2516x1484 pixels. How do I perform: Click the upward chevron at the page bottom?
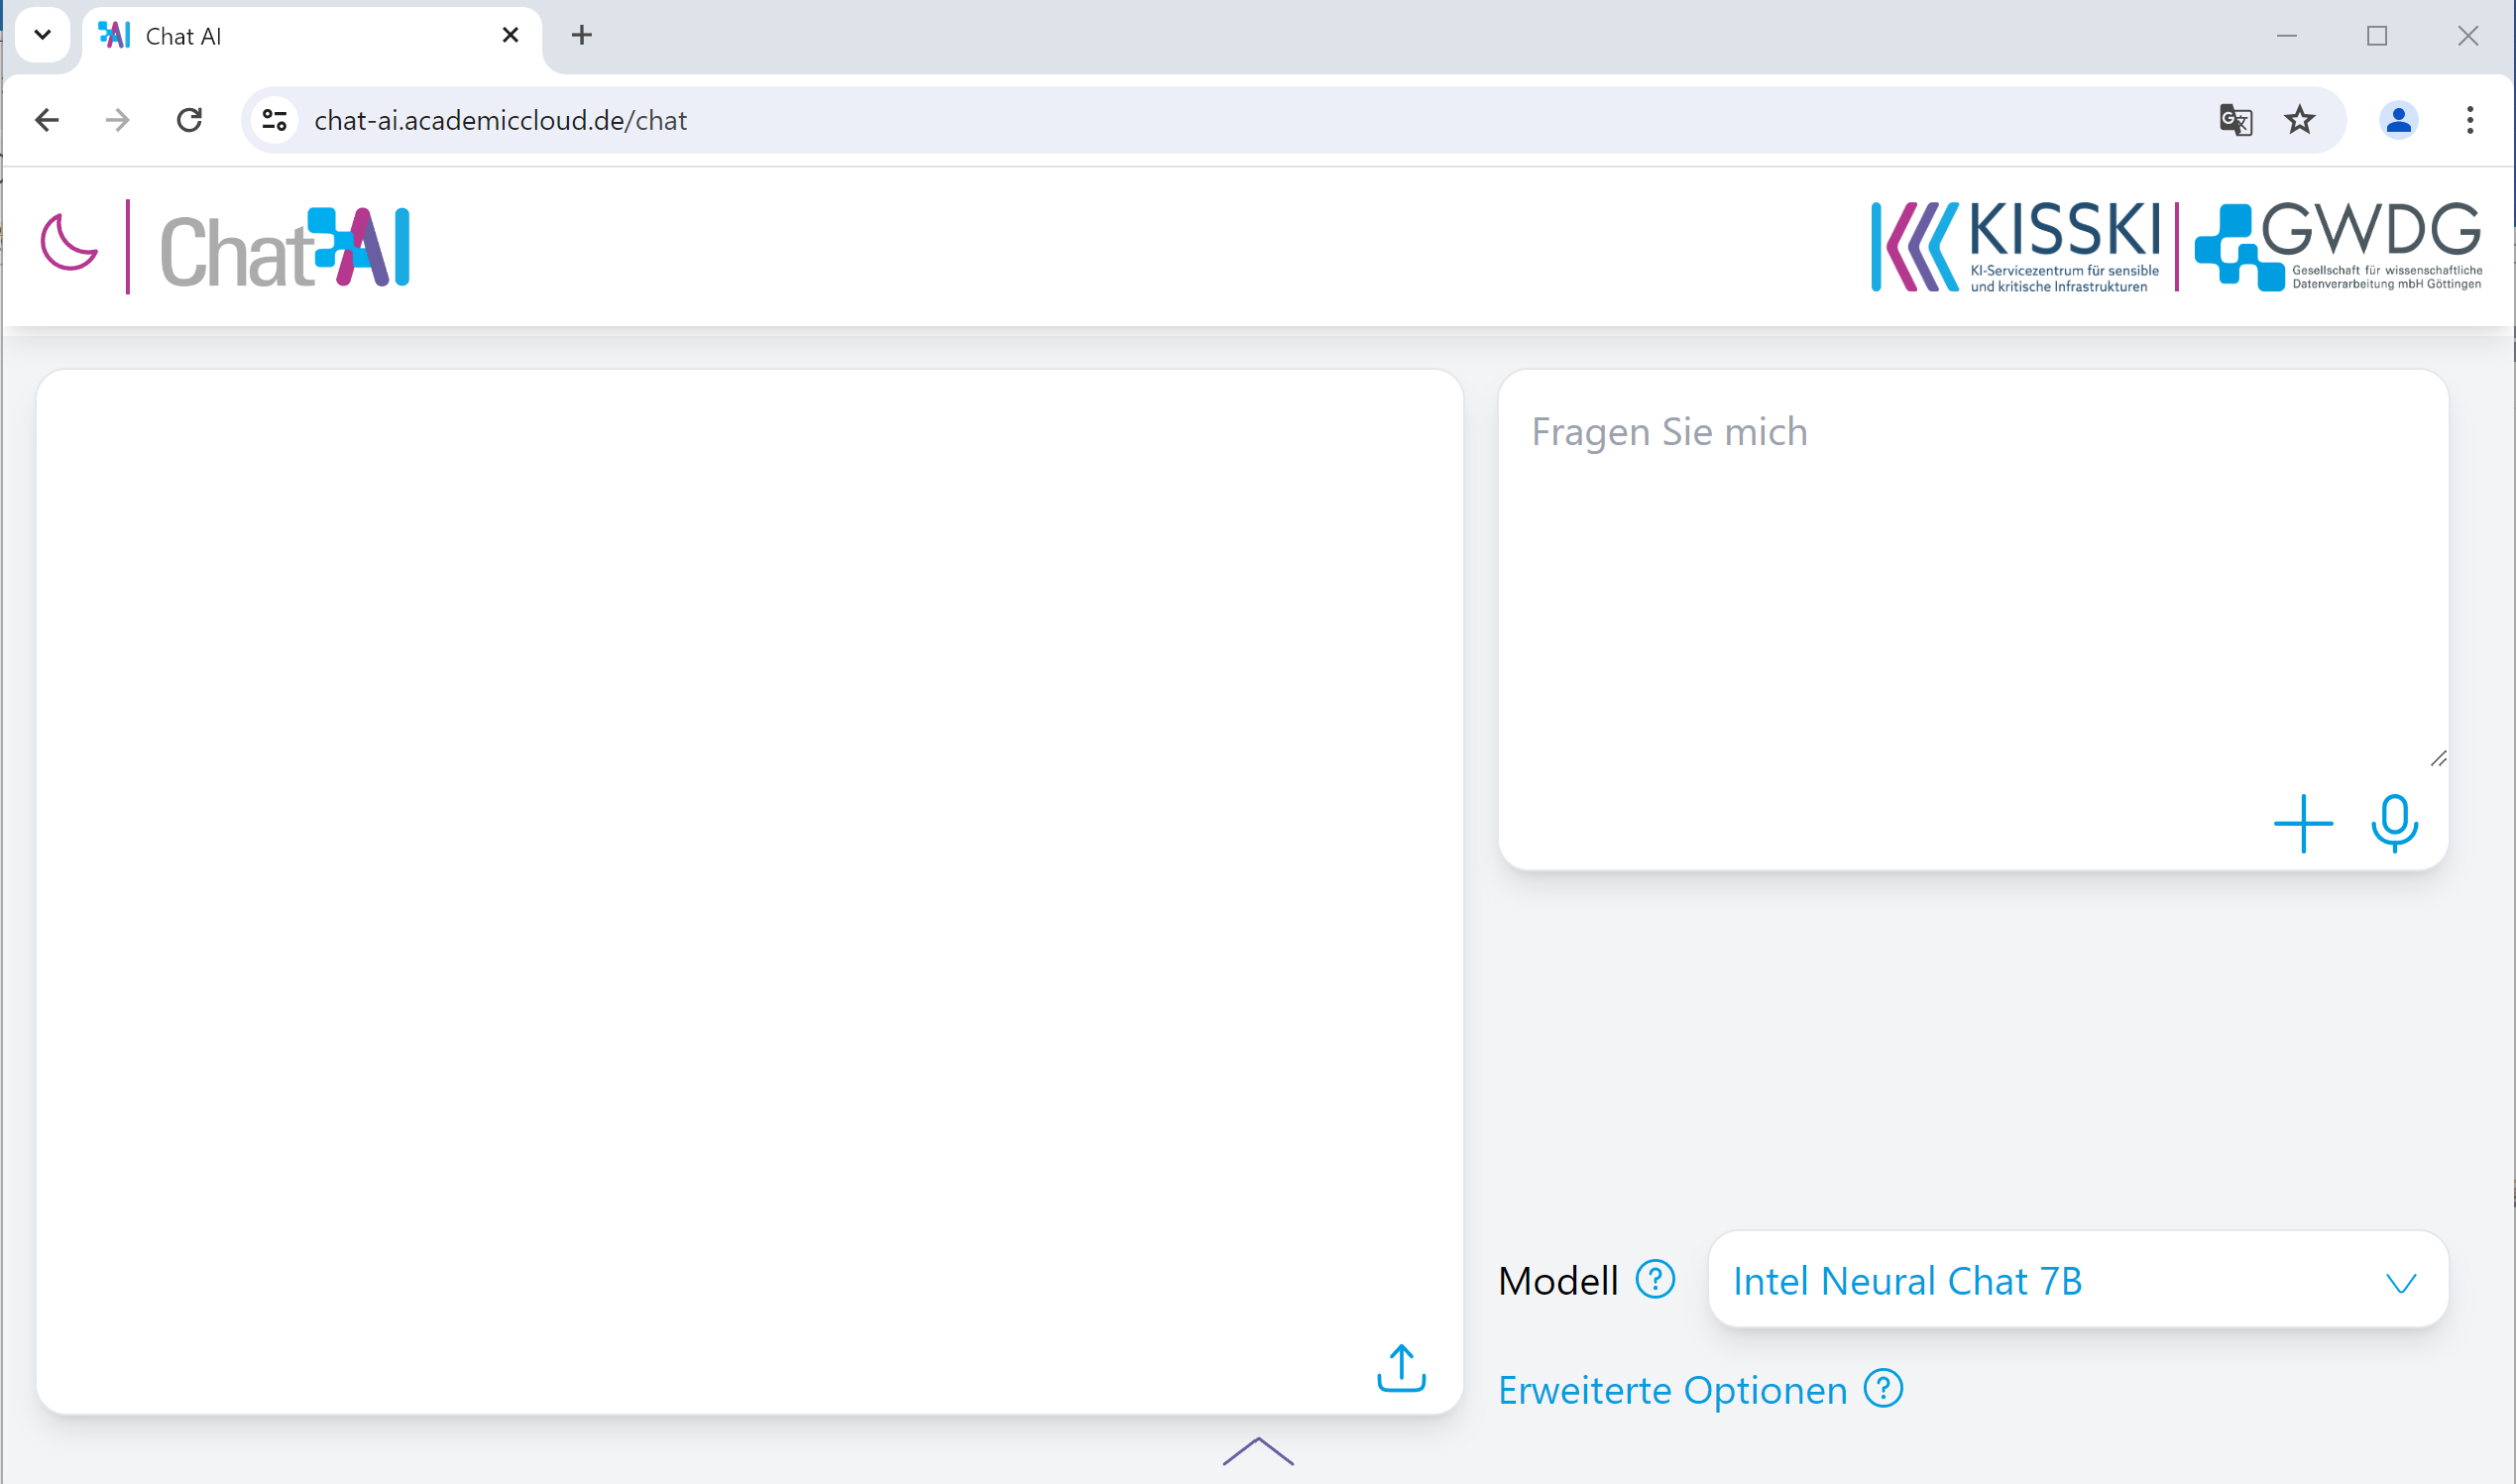tap(1258, 1452)
